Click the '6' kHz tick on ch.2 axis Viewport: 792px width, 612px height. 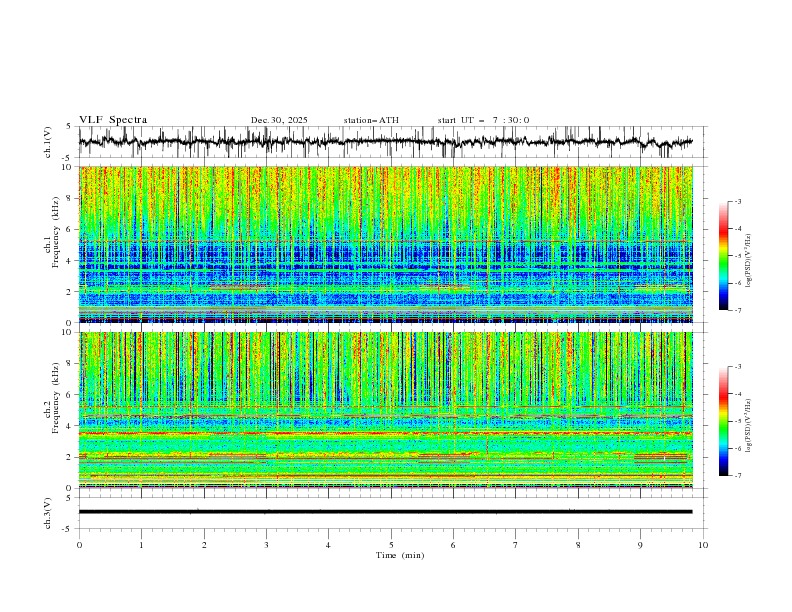click(70, 395)
